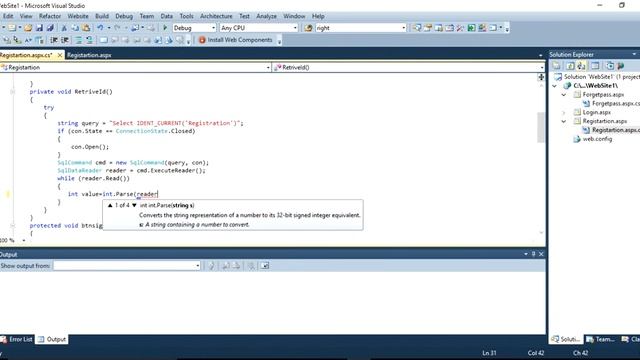
Task: Collapse the RetriveId method outlining marker
Action: (13, 92)
